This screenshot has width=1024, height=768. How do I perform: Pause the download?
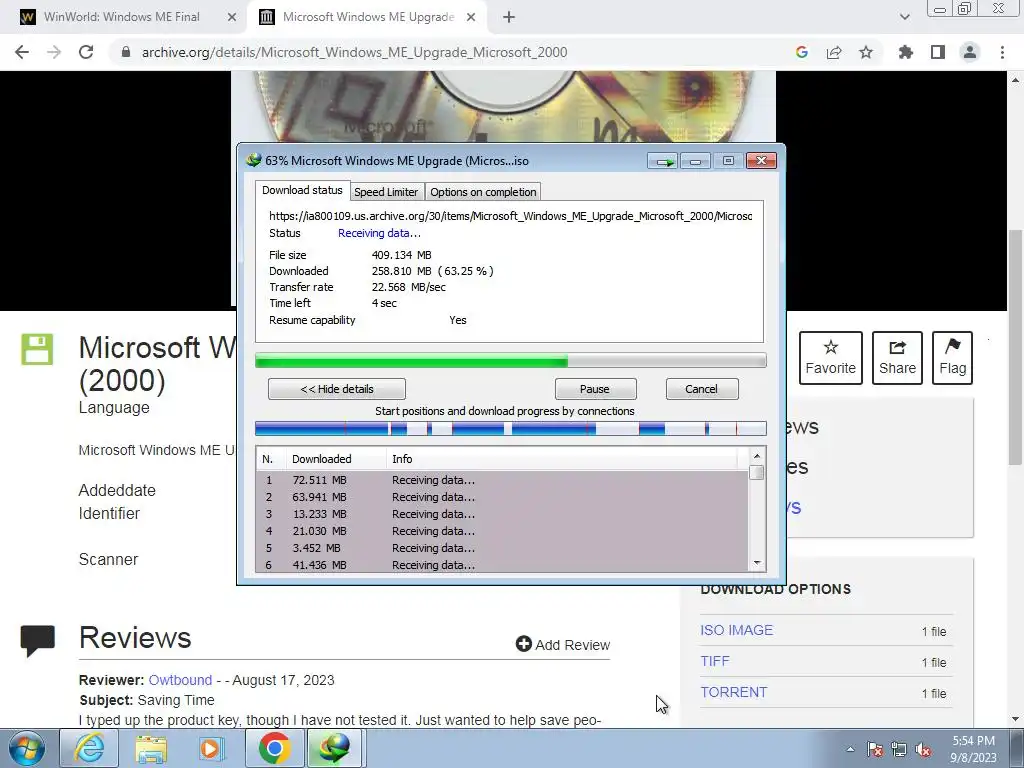click(595, 389)
